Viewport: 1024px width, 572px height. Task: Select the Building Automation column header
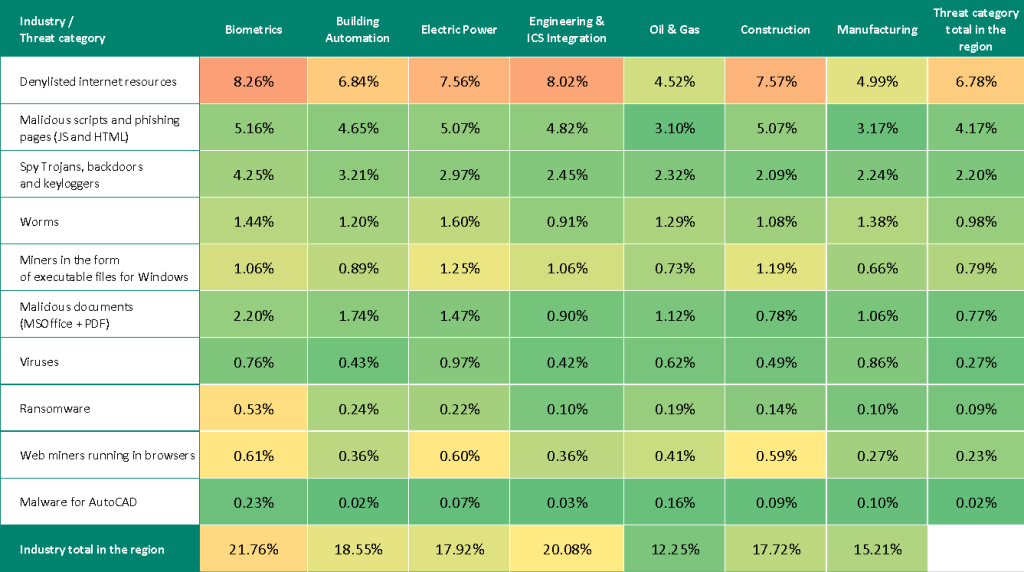[x=357, y=30]
